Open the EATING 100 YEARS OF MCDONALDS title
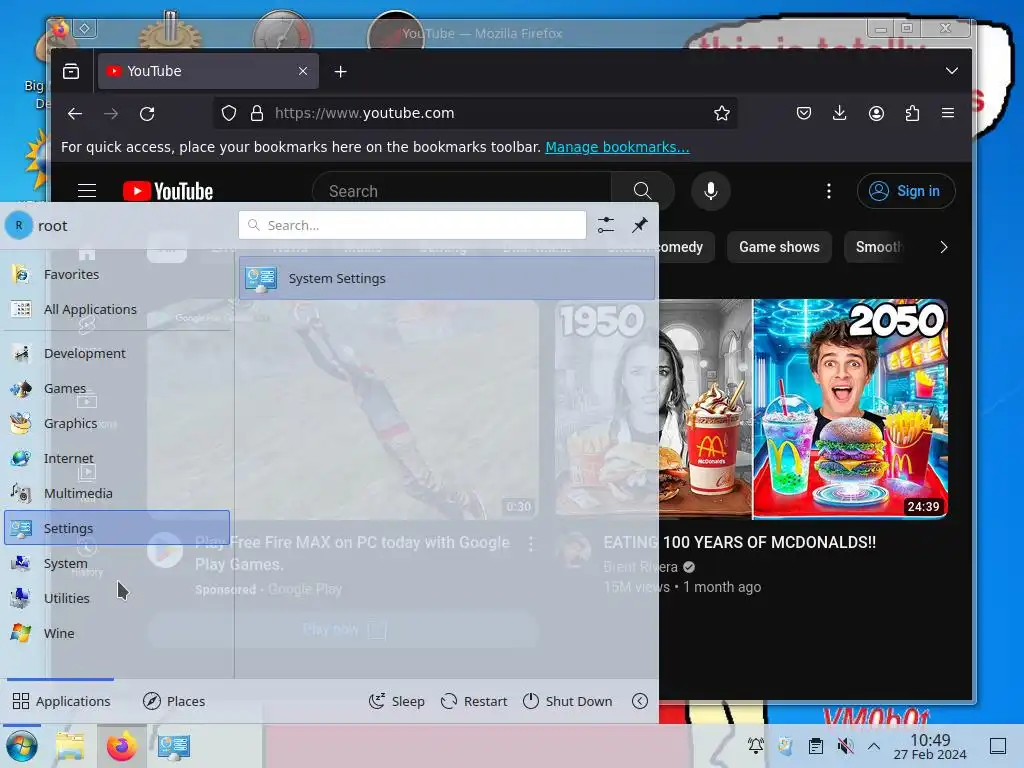Image resolution: width=1024 pixels, height=768 pixels. 739,542
